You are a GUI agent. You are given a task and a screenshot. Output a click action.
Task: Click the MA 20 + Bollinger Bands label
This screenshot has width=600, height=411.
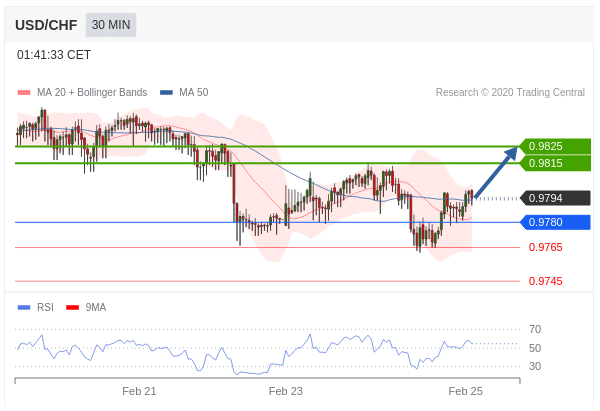(92, 92)
